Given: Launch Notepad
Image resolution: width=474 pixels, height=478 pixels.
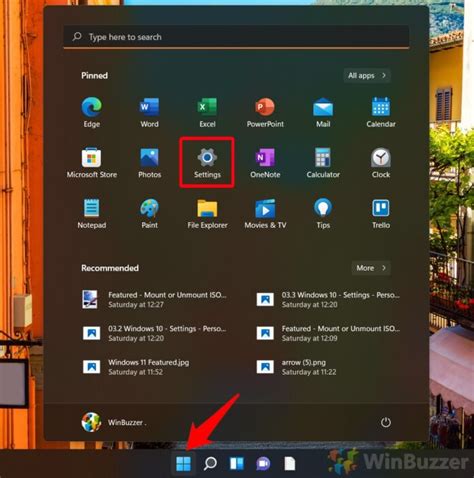Looking at the screenshot, I should click(92, 213).
